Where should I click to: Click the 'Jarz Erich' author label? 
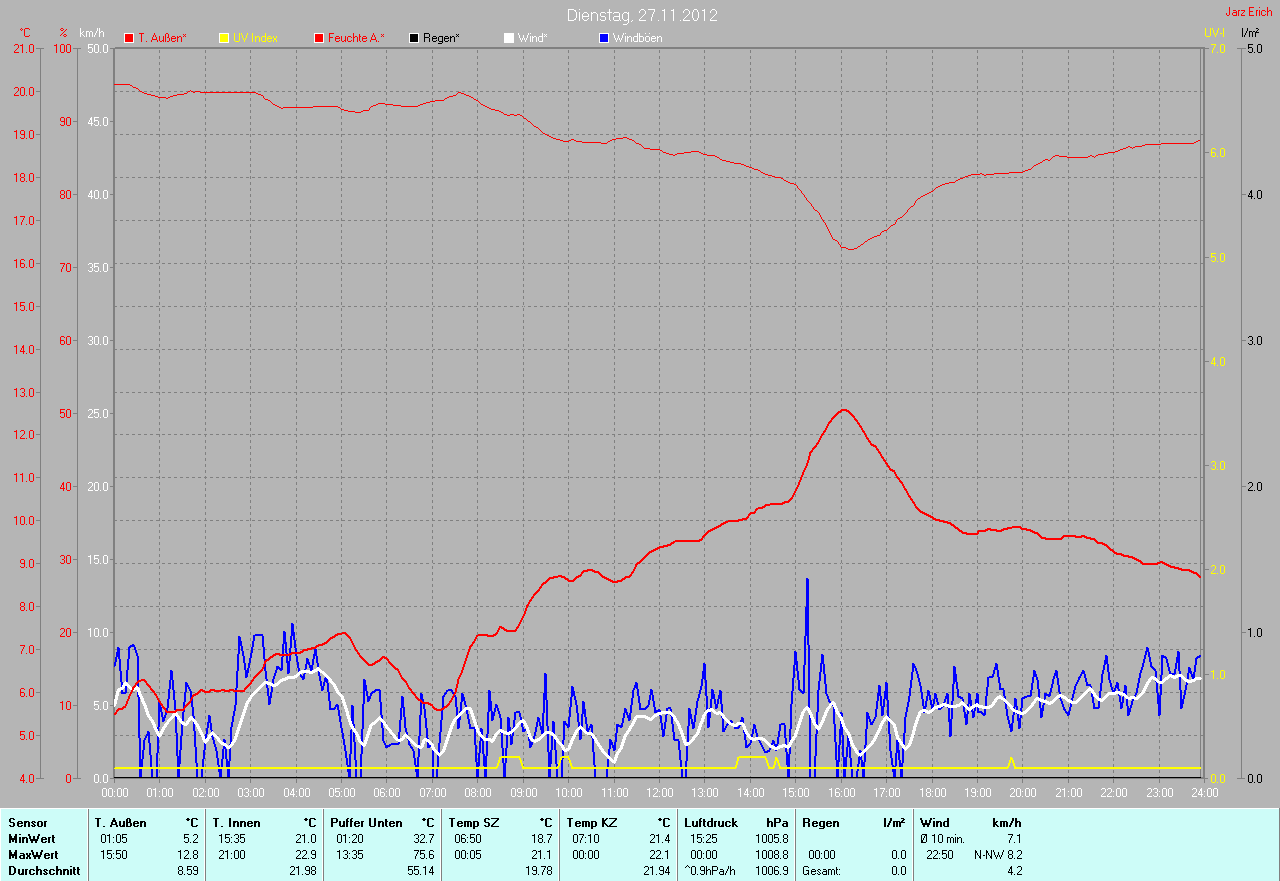click(x=1249, y=12)
